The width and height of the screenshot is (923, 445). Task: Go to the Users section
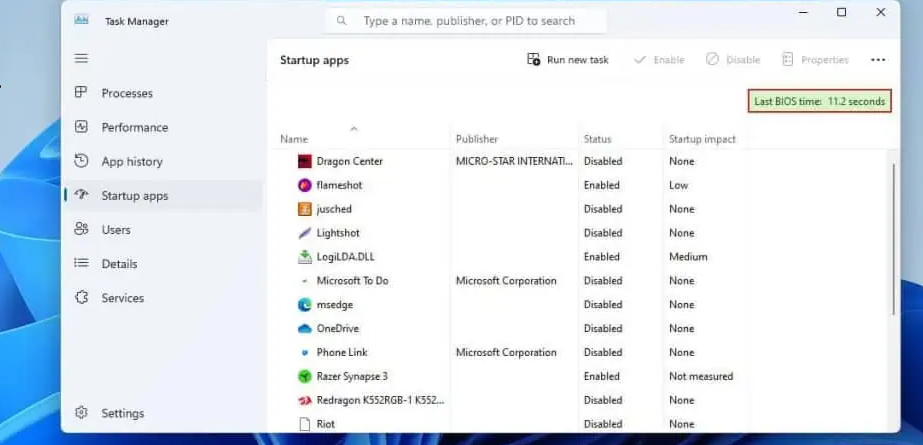[x=115, y=229]
